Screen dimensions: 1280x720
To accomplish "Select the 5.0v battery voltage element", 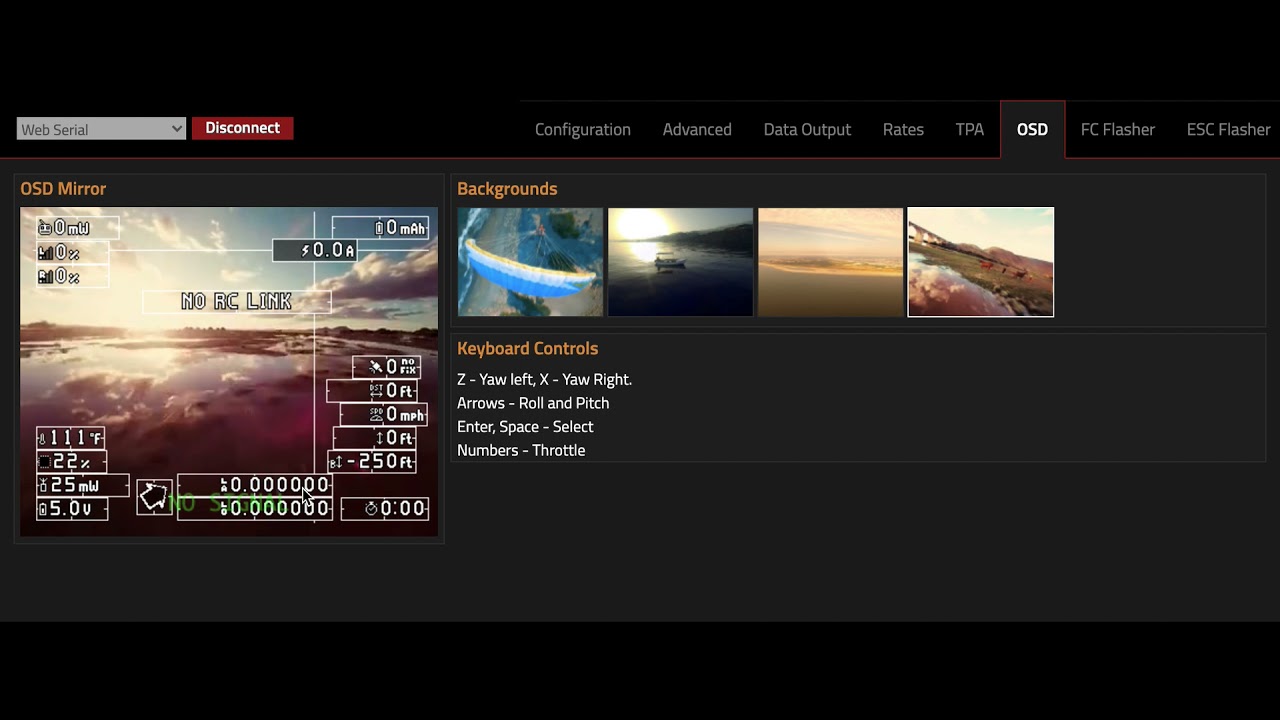I will [72, 509].
